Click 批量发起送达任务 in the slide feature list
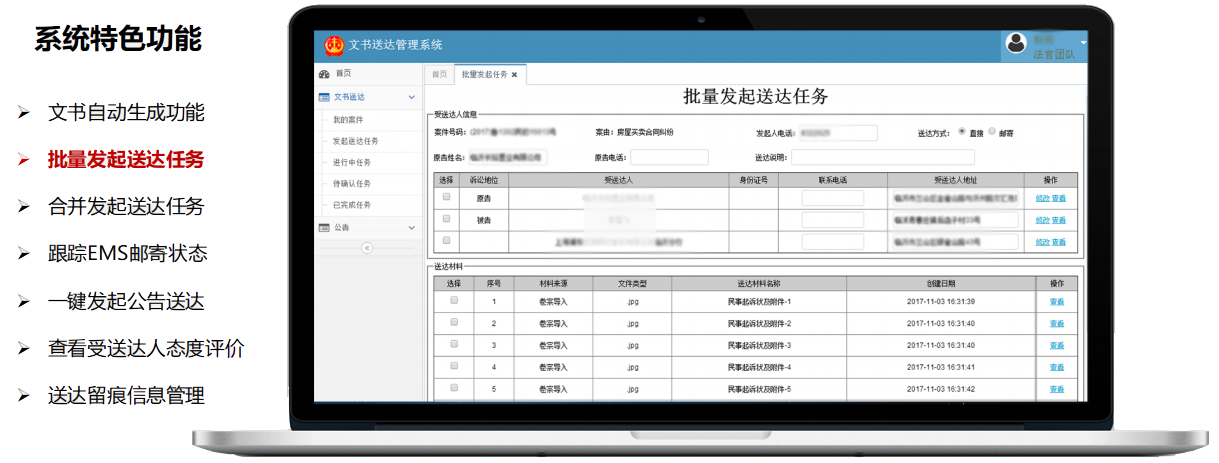This screenshot has height=463, width=1219. coord(126,159)
